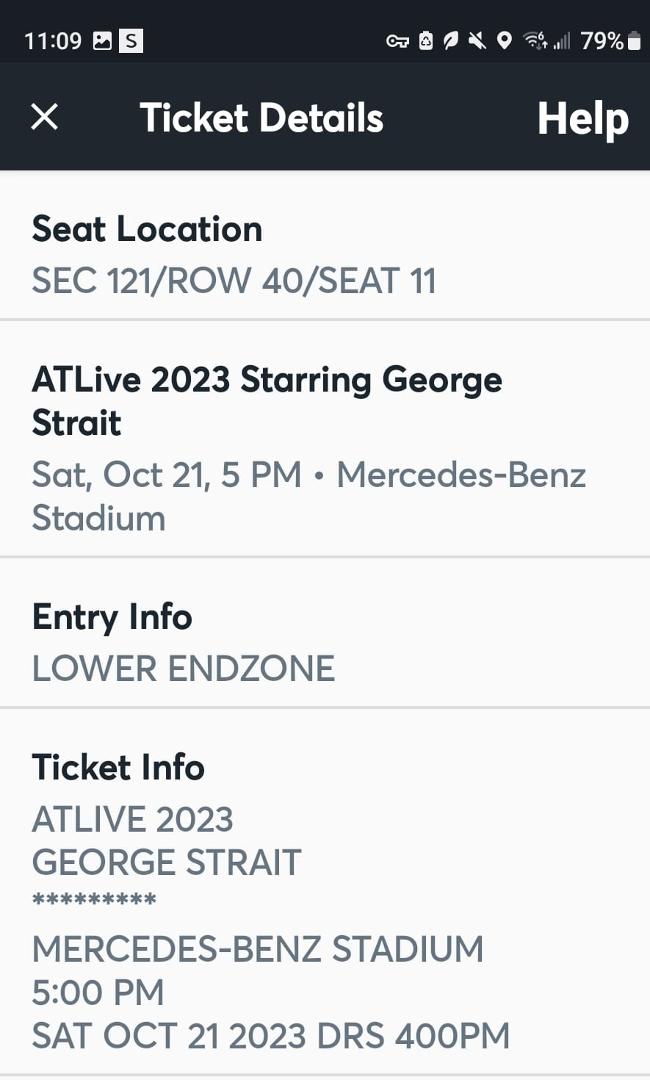
Task: Tap the battery saver recycle icon
Action: tap(426, 41)
